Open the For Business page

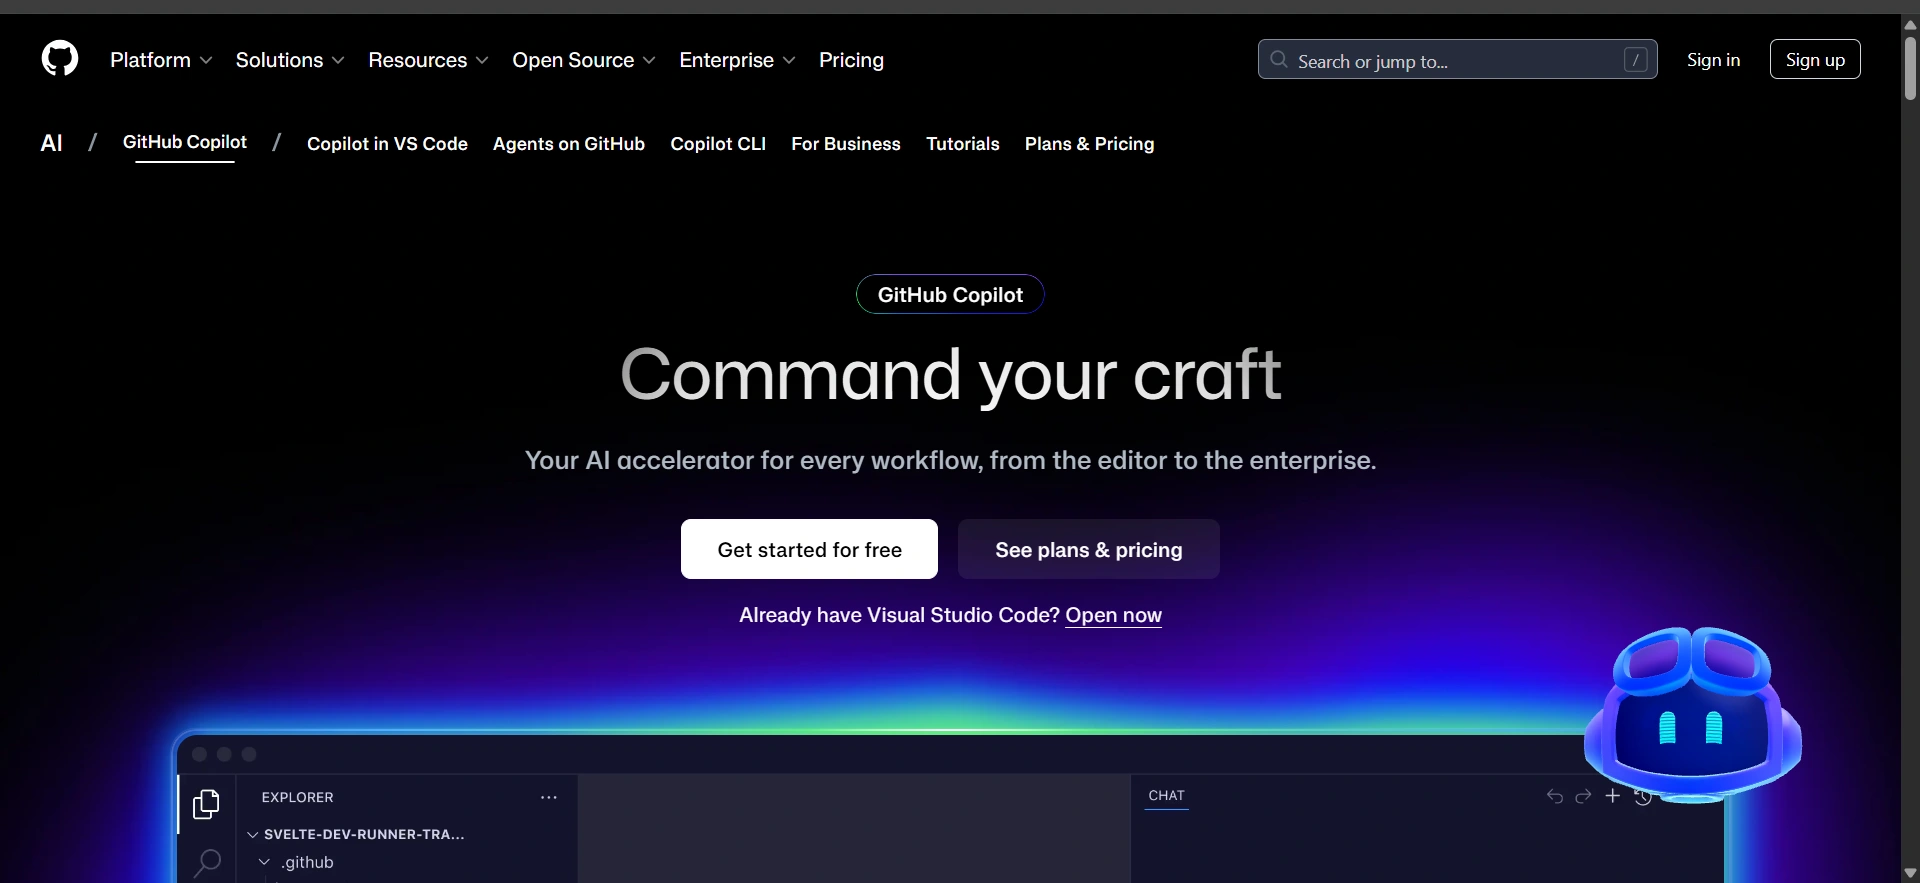(846, 144)
